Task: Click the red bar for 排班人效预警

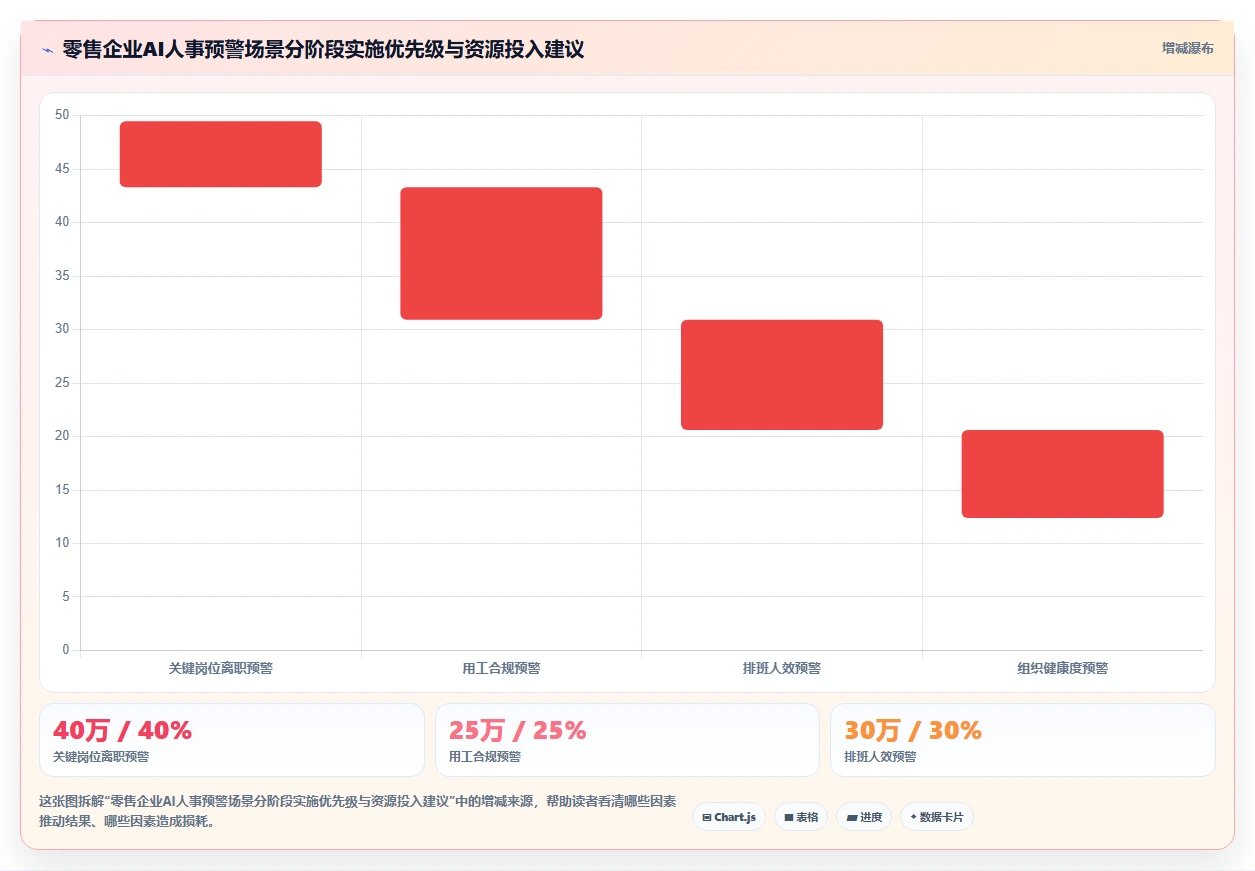Action: coord(782,375)
